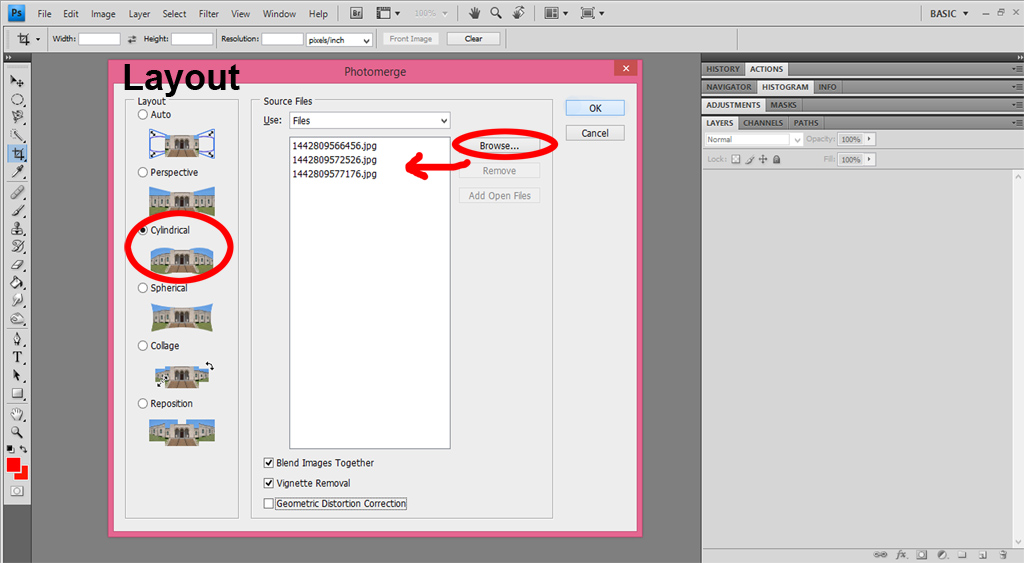Open the Opacity slider arrow
1024x563 pixels.
[x=869, y=139]
